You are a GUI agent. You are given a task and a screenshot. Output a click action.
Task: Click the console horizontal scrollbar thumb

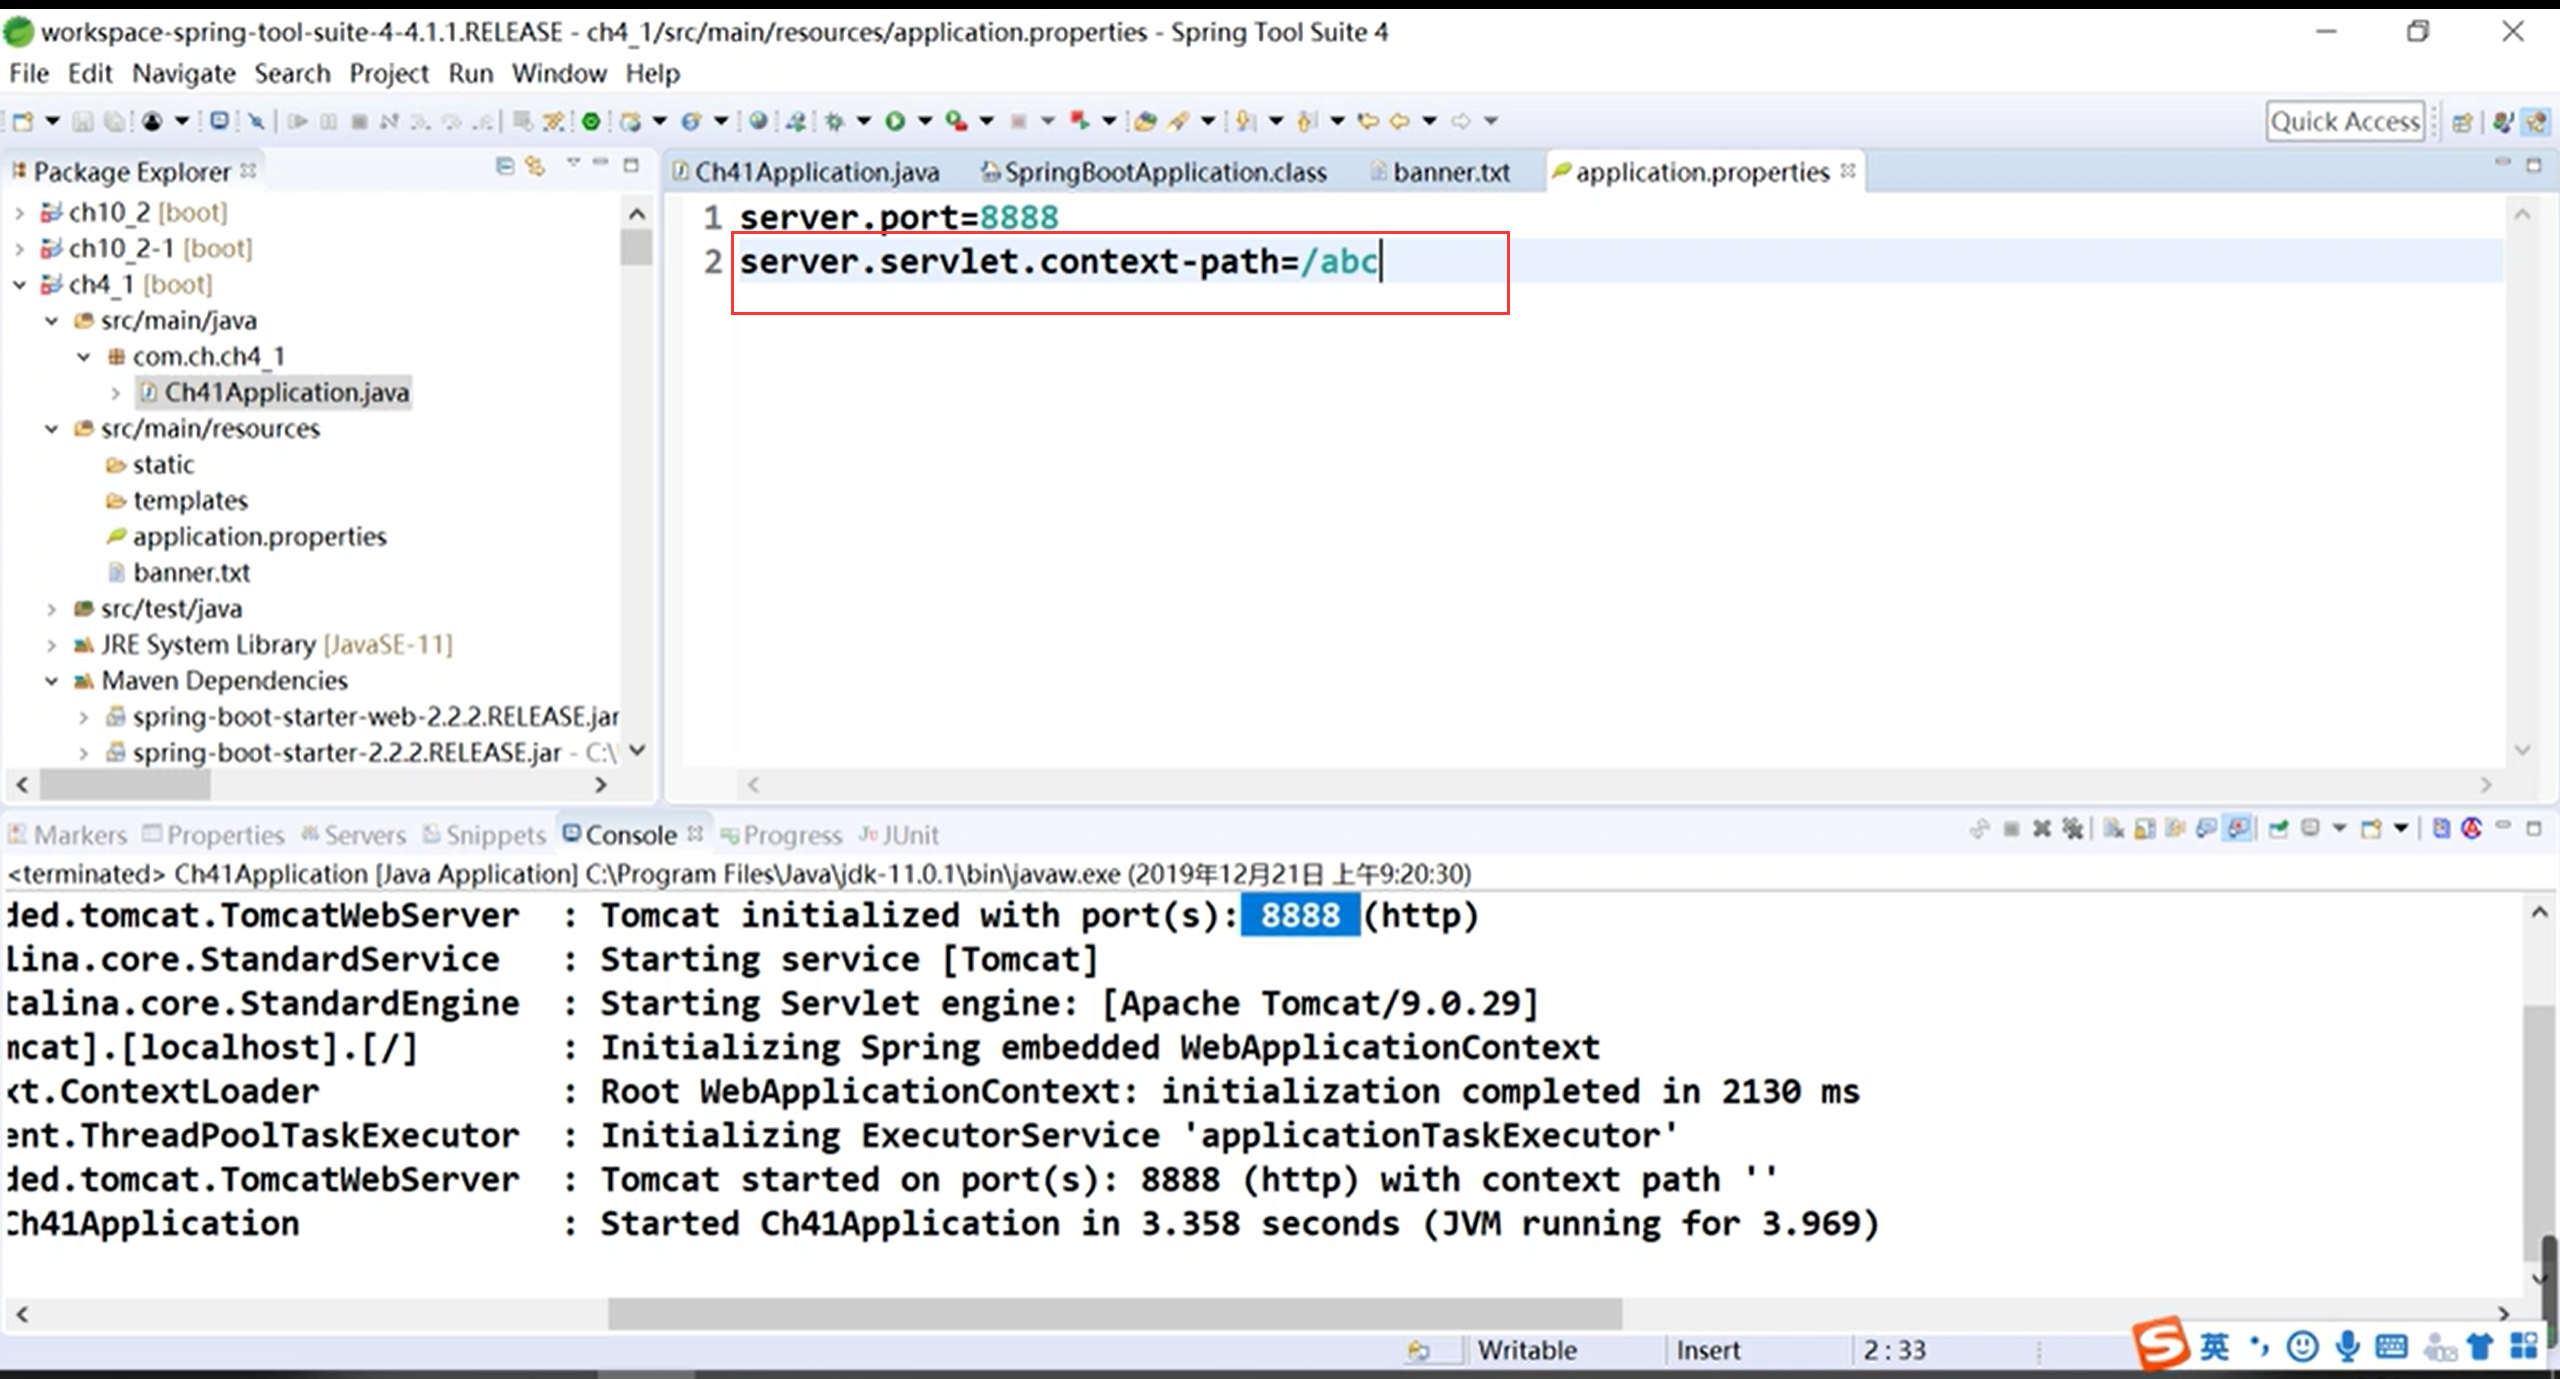point(1114,1313)
